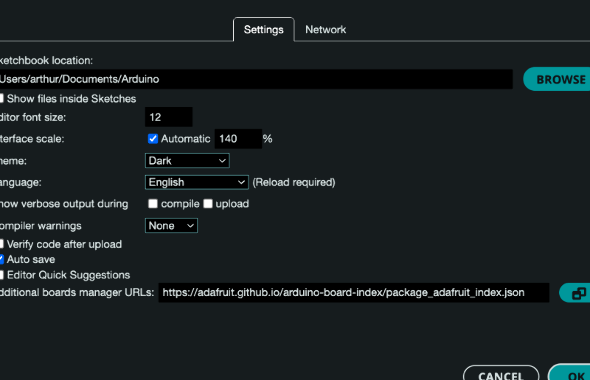This screenshot has height=380, width=590.
Task: Click the sketchbook location path field
Action: (256, 79)
